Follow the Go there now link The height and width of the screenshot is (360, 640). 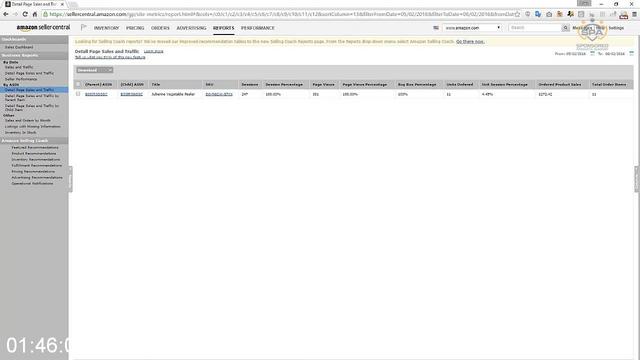coord(470,42)
